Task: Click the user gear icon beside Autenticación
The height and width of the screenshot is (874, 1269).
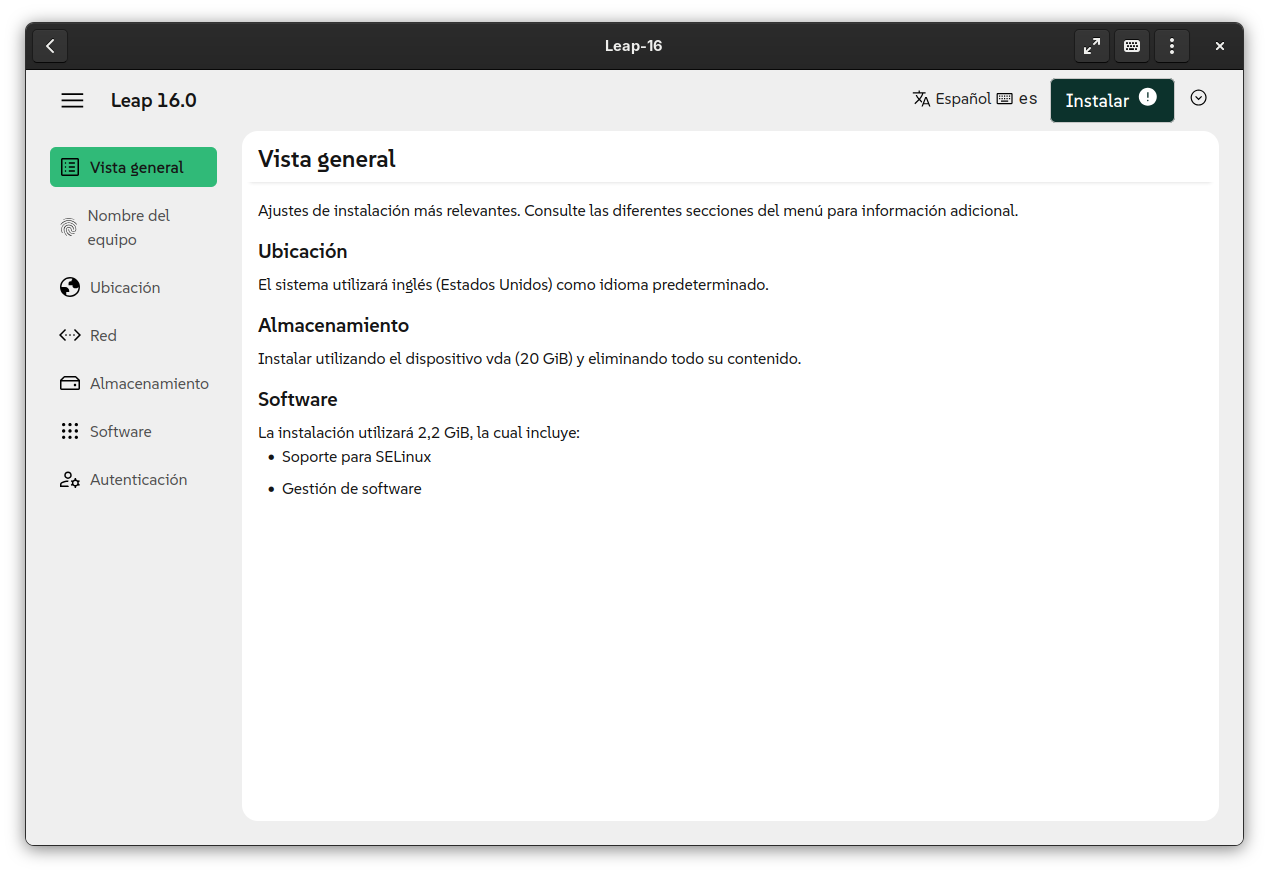Action: tap(69, 480)
